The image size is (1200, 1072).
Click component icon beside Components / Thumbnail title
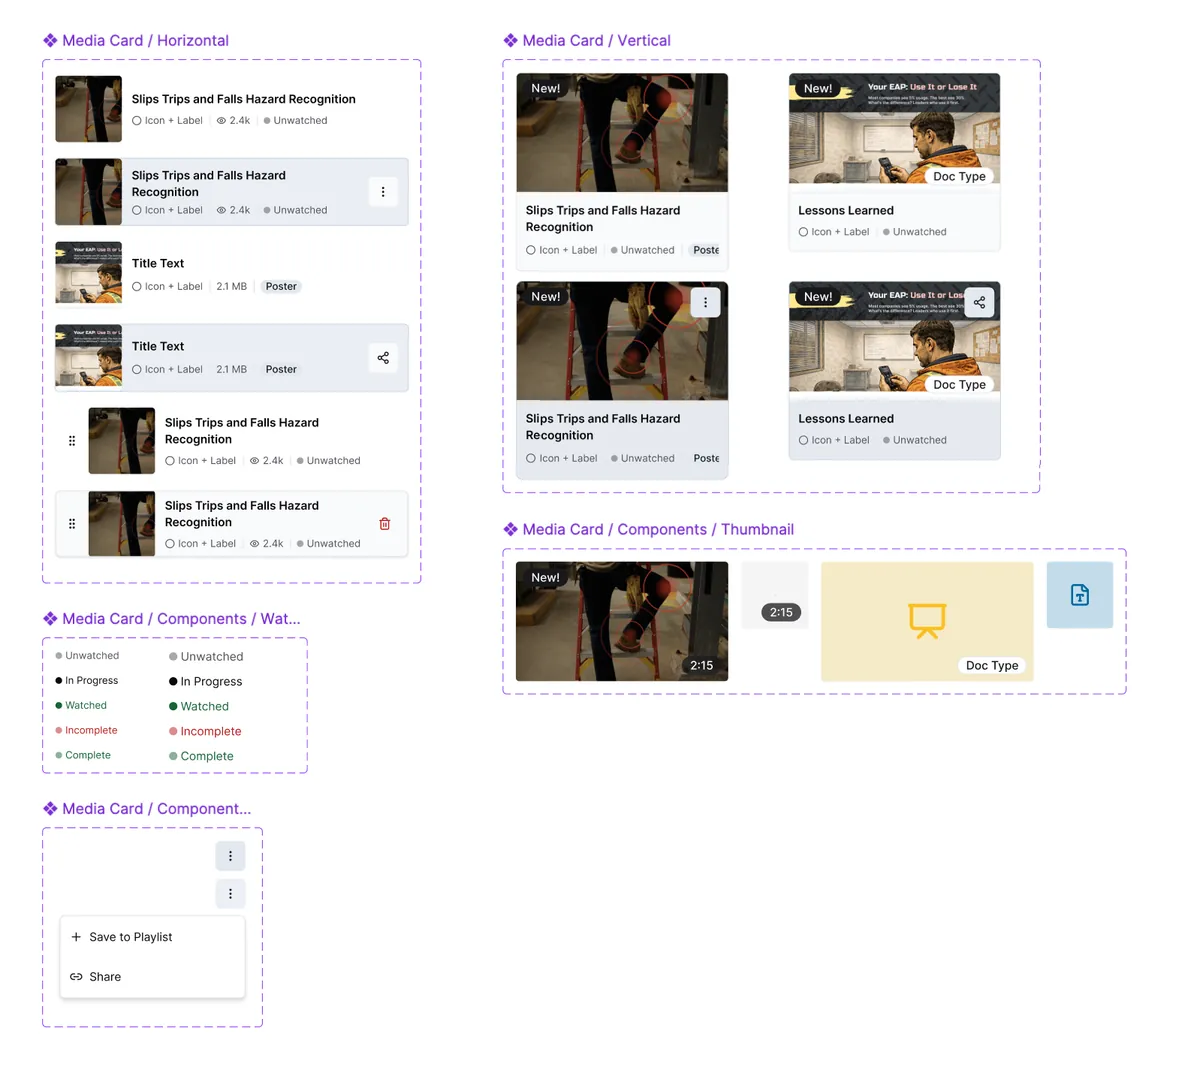click(510, 530)
